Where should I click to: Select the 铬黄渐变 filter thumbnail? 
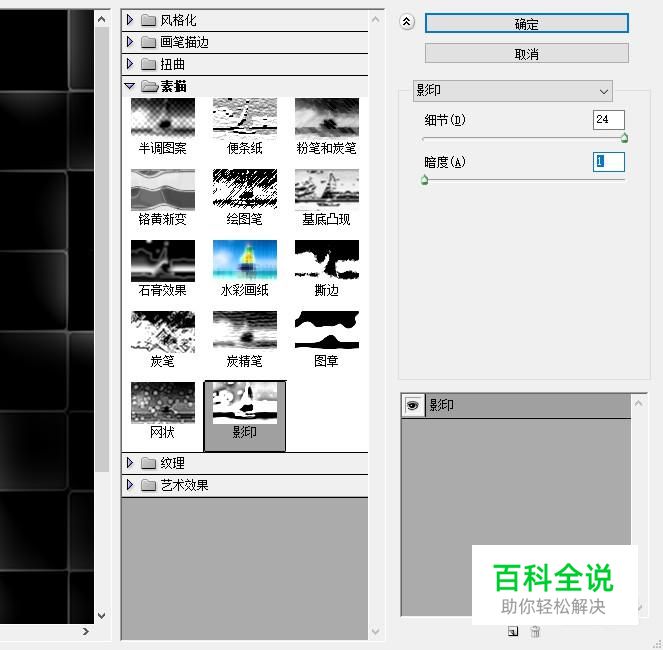point(163,189)
